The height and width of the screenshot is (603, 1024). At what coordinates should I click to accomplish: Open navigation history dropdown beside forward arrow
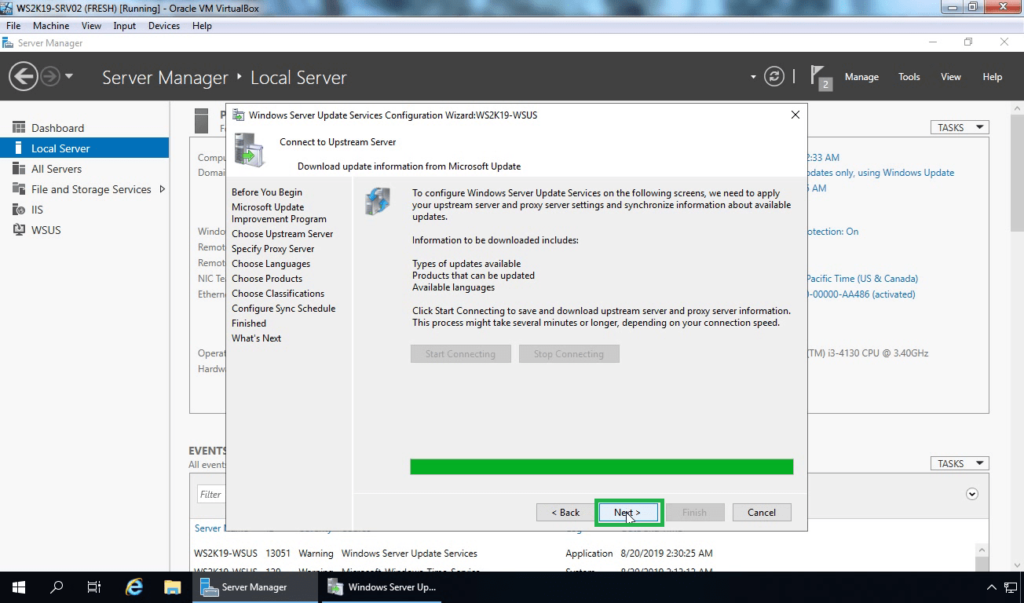[69, 76]
